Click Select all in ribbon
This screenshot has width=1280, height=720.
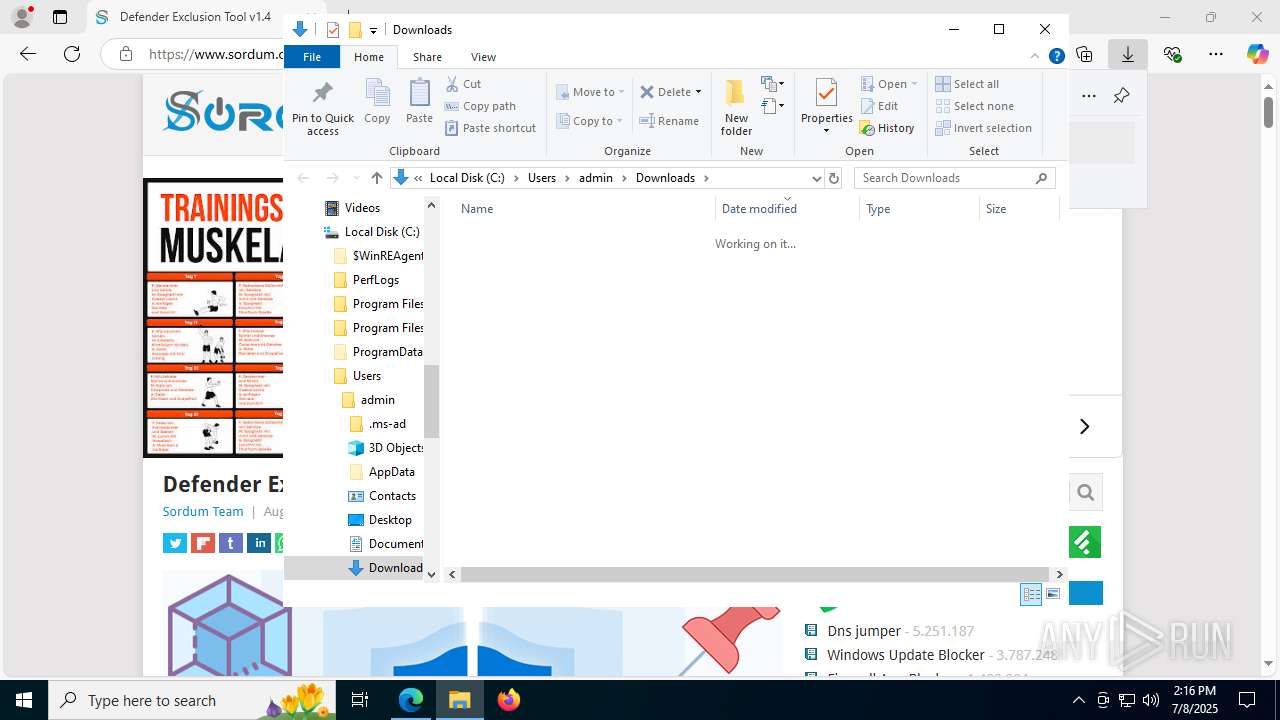[967, 84]
